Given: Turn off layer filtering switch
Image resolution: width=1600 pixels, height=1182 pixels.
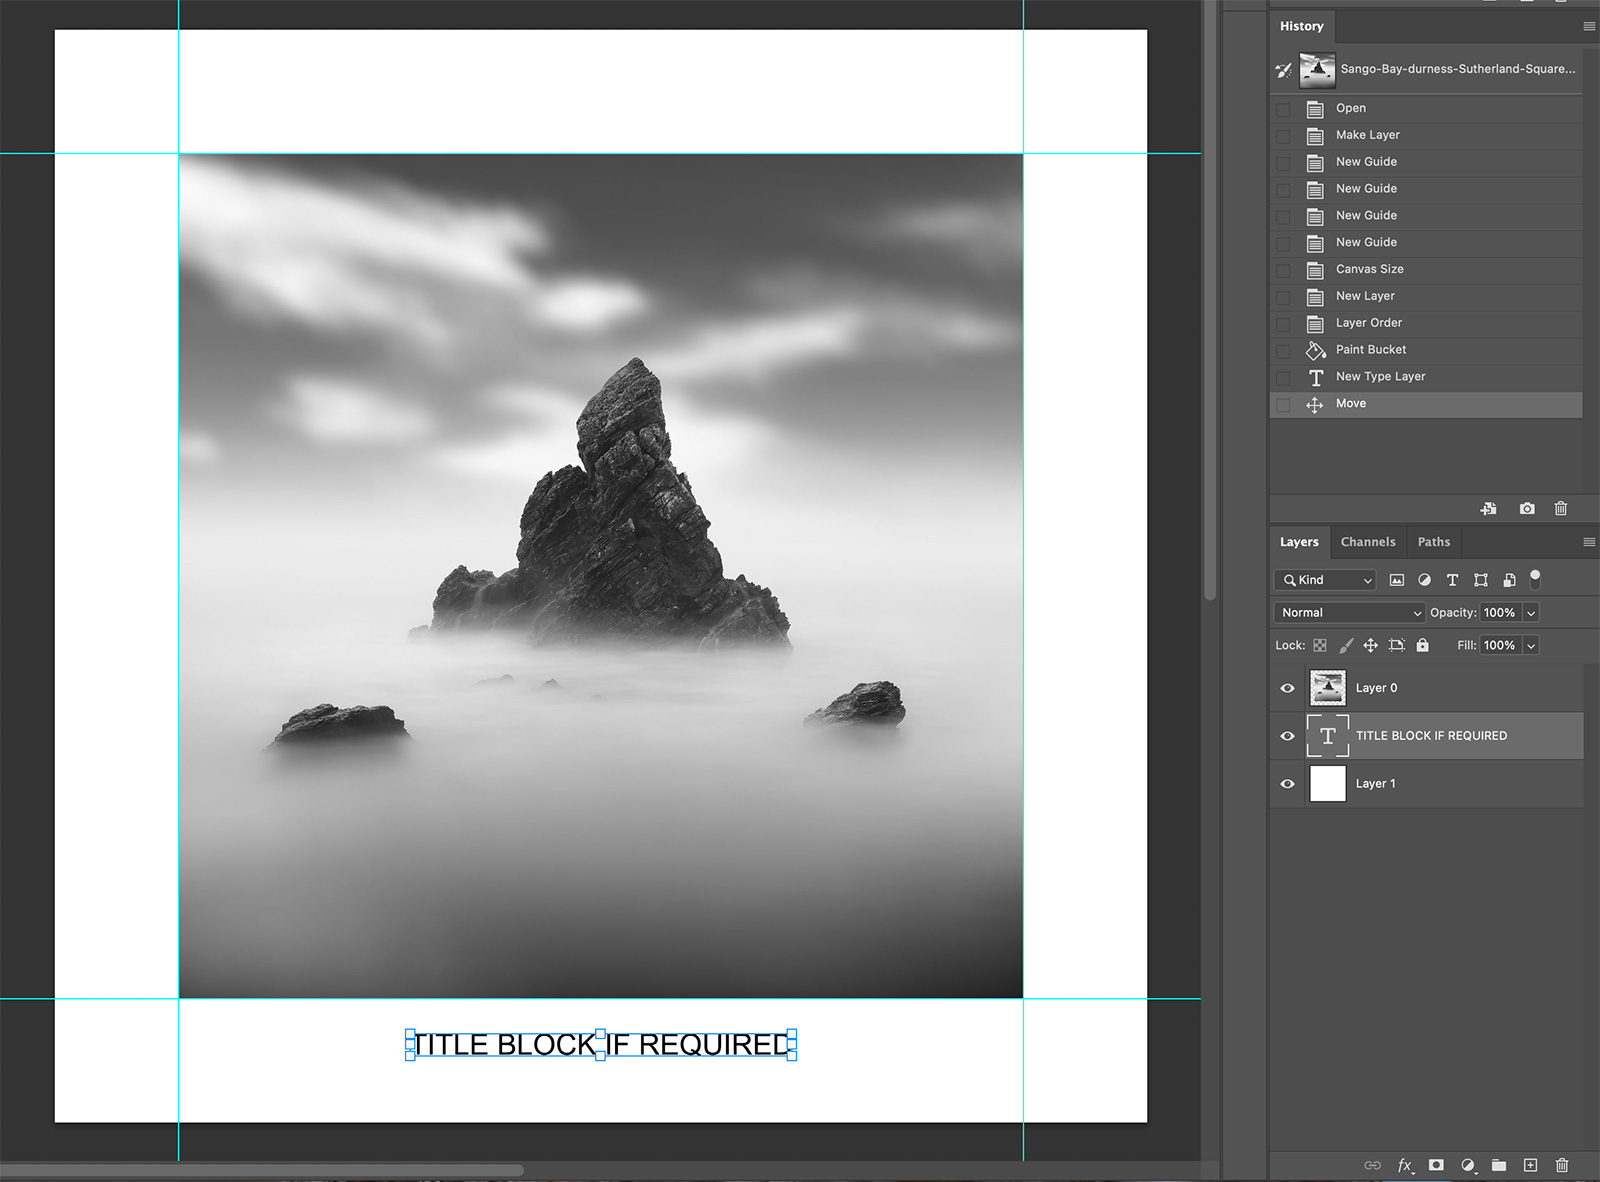Looking at the screenshot, I should pyautogui.click(x=1535, y=579).
